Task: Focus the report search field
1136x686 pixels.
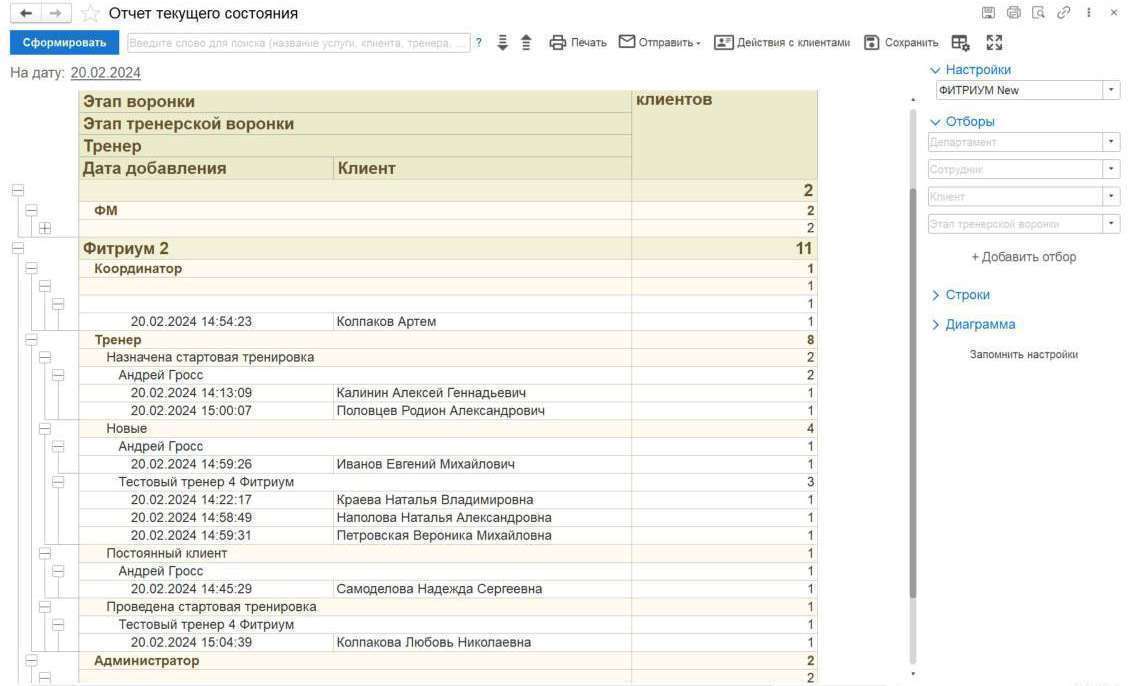Action: (x=298, y=43)
